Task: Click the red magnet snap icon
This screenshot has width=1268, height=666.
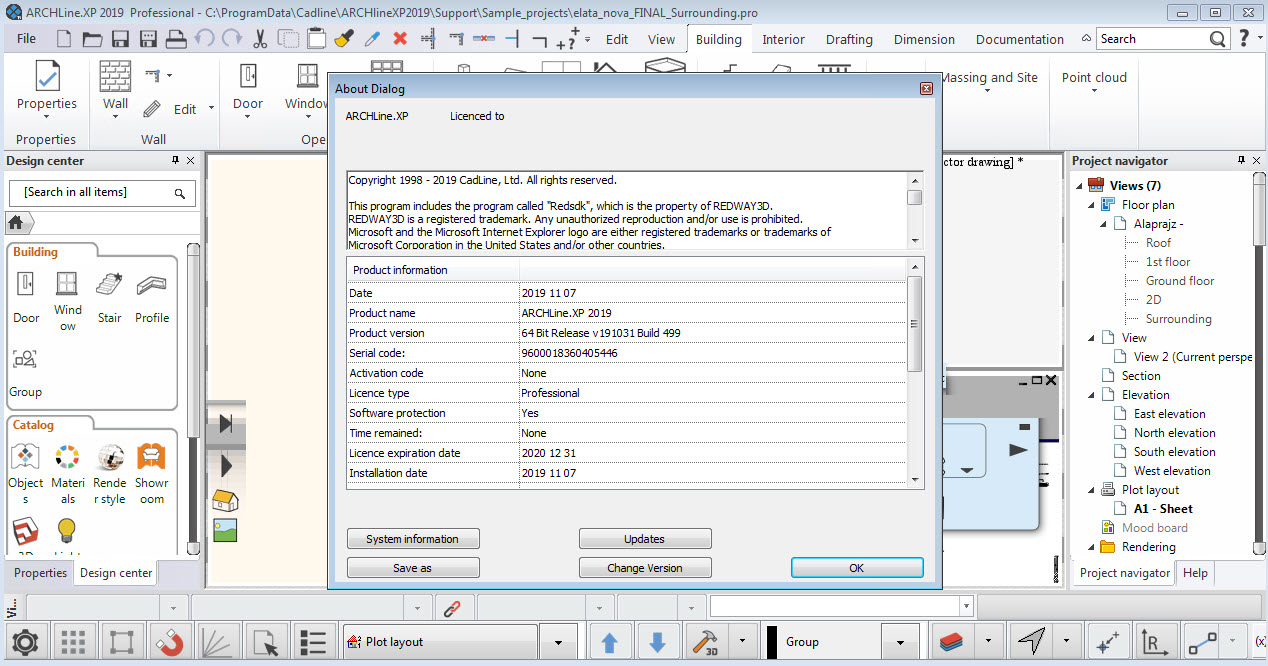Action: pyautogui.click(x=172, y=642)
